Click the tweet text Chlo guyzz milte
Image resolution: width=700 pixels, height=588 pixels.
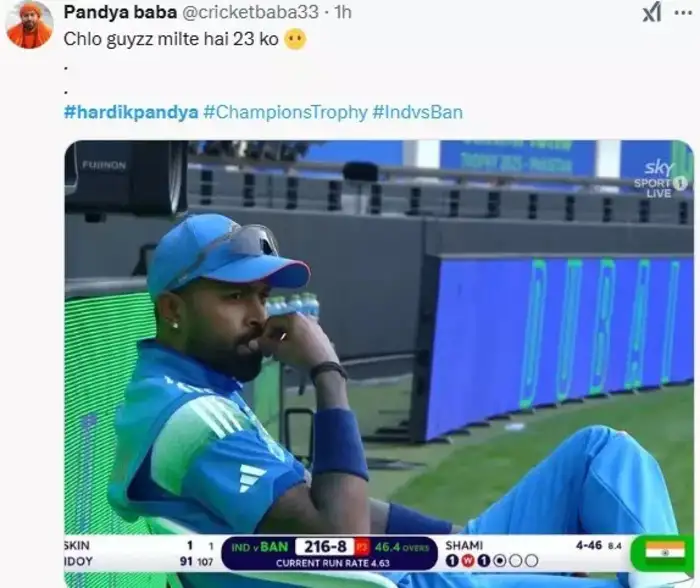click(131, 39)
